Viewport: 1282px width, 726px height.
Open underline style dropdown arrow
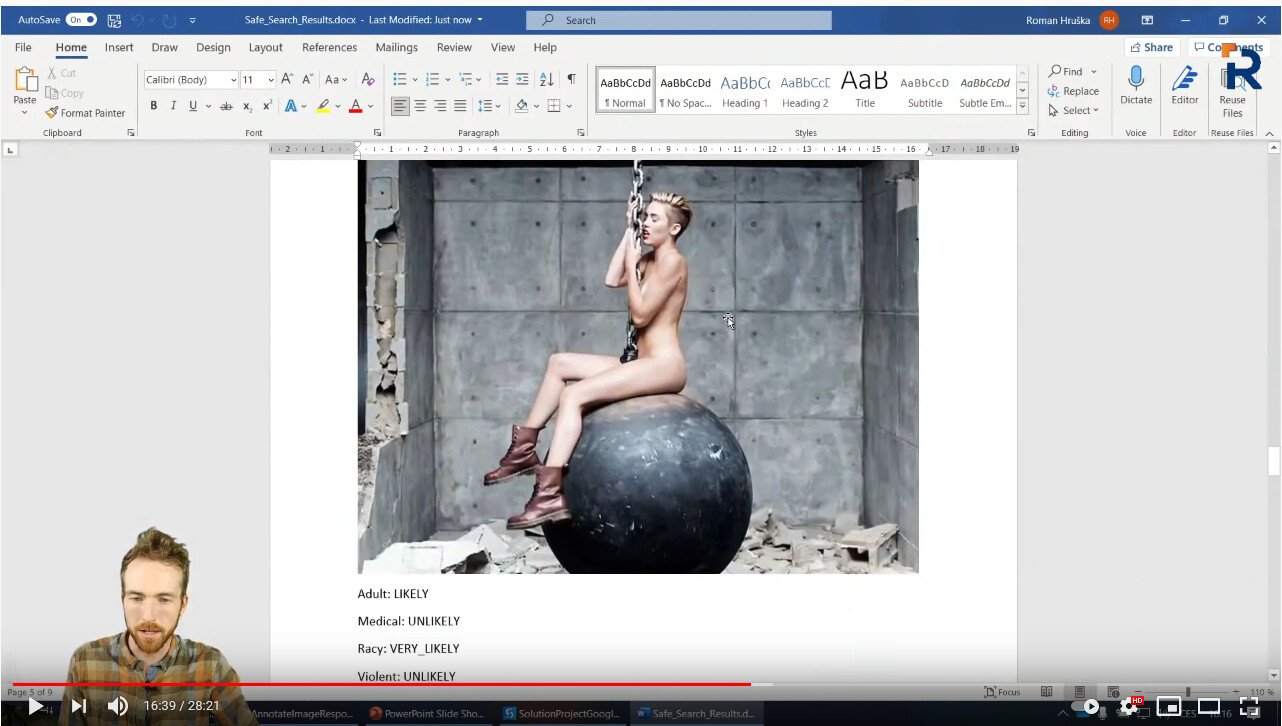(208, 106)
